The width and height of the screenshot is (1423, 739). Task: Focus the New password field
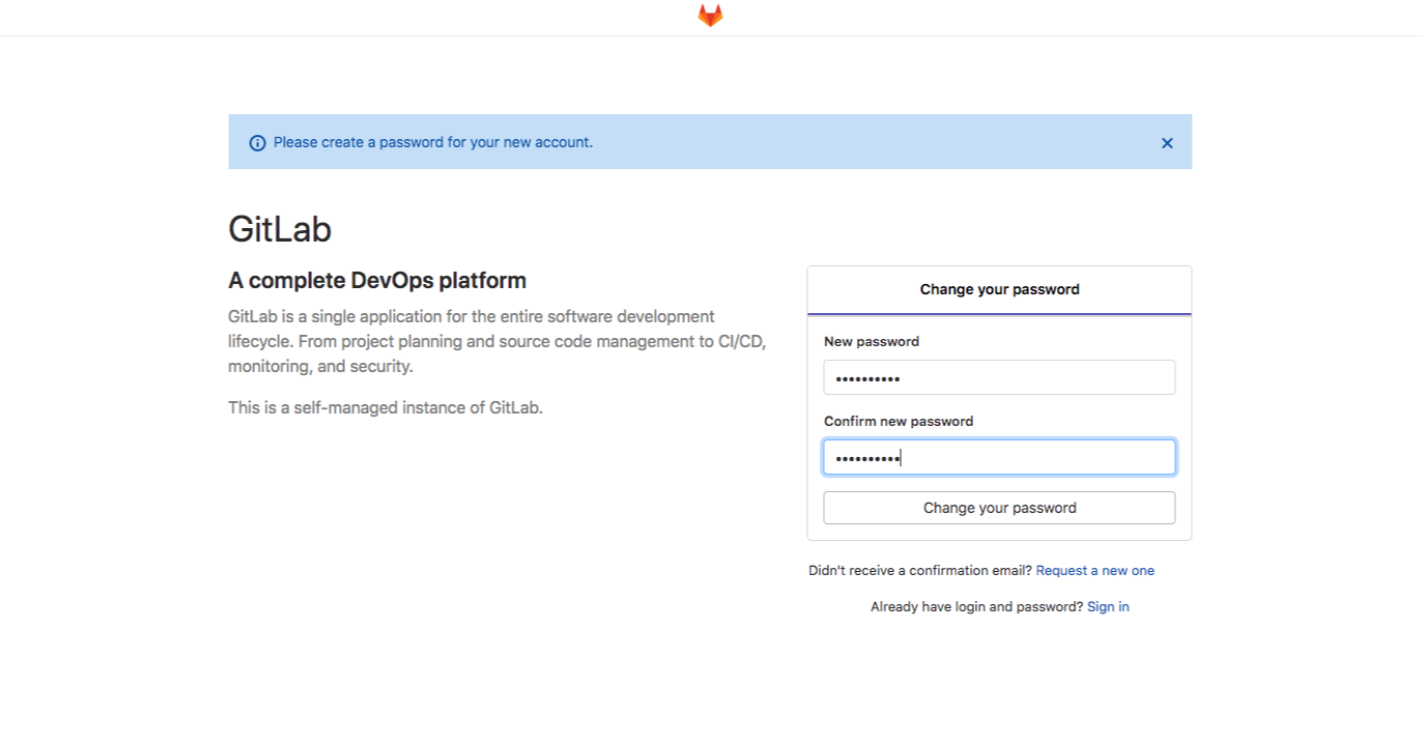tap(999, 378)
